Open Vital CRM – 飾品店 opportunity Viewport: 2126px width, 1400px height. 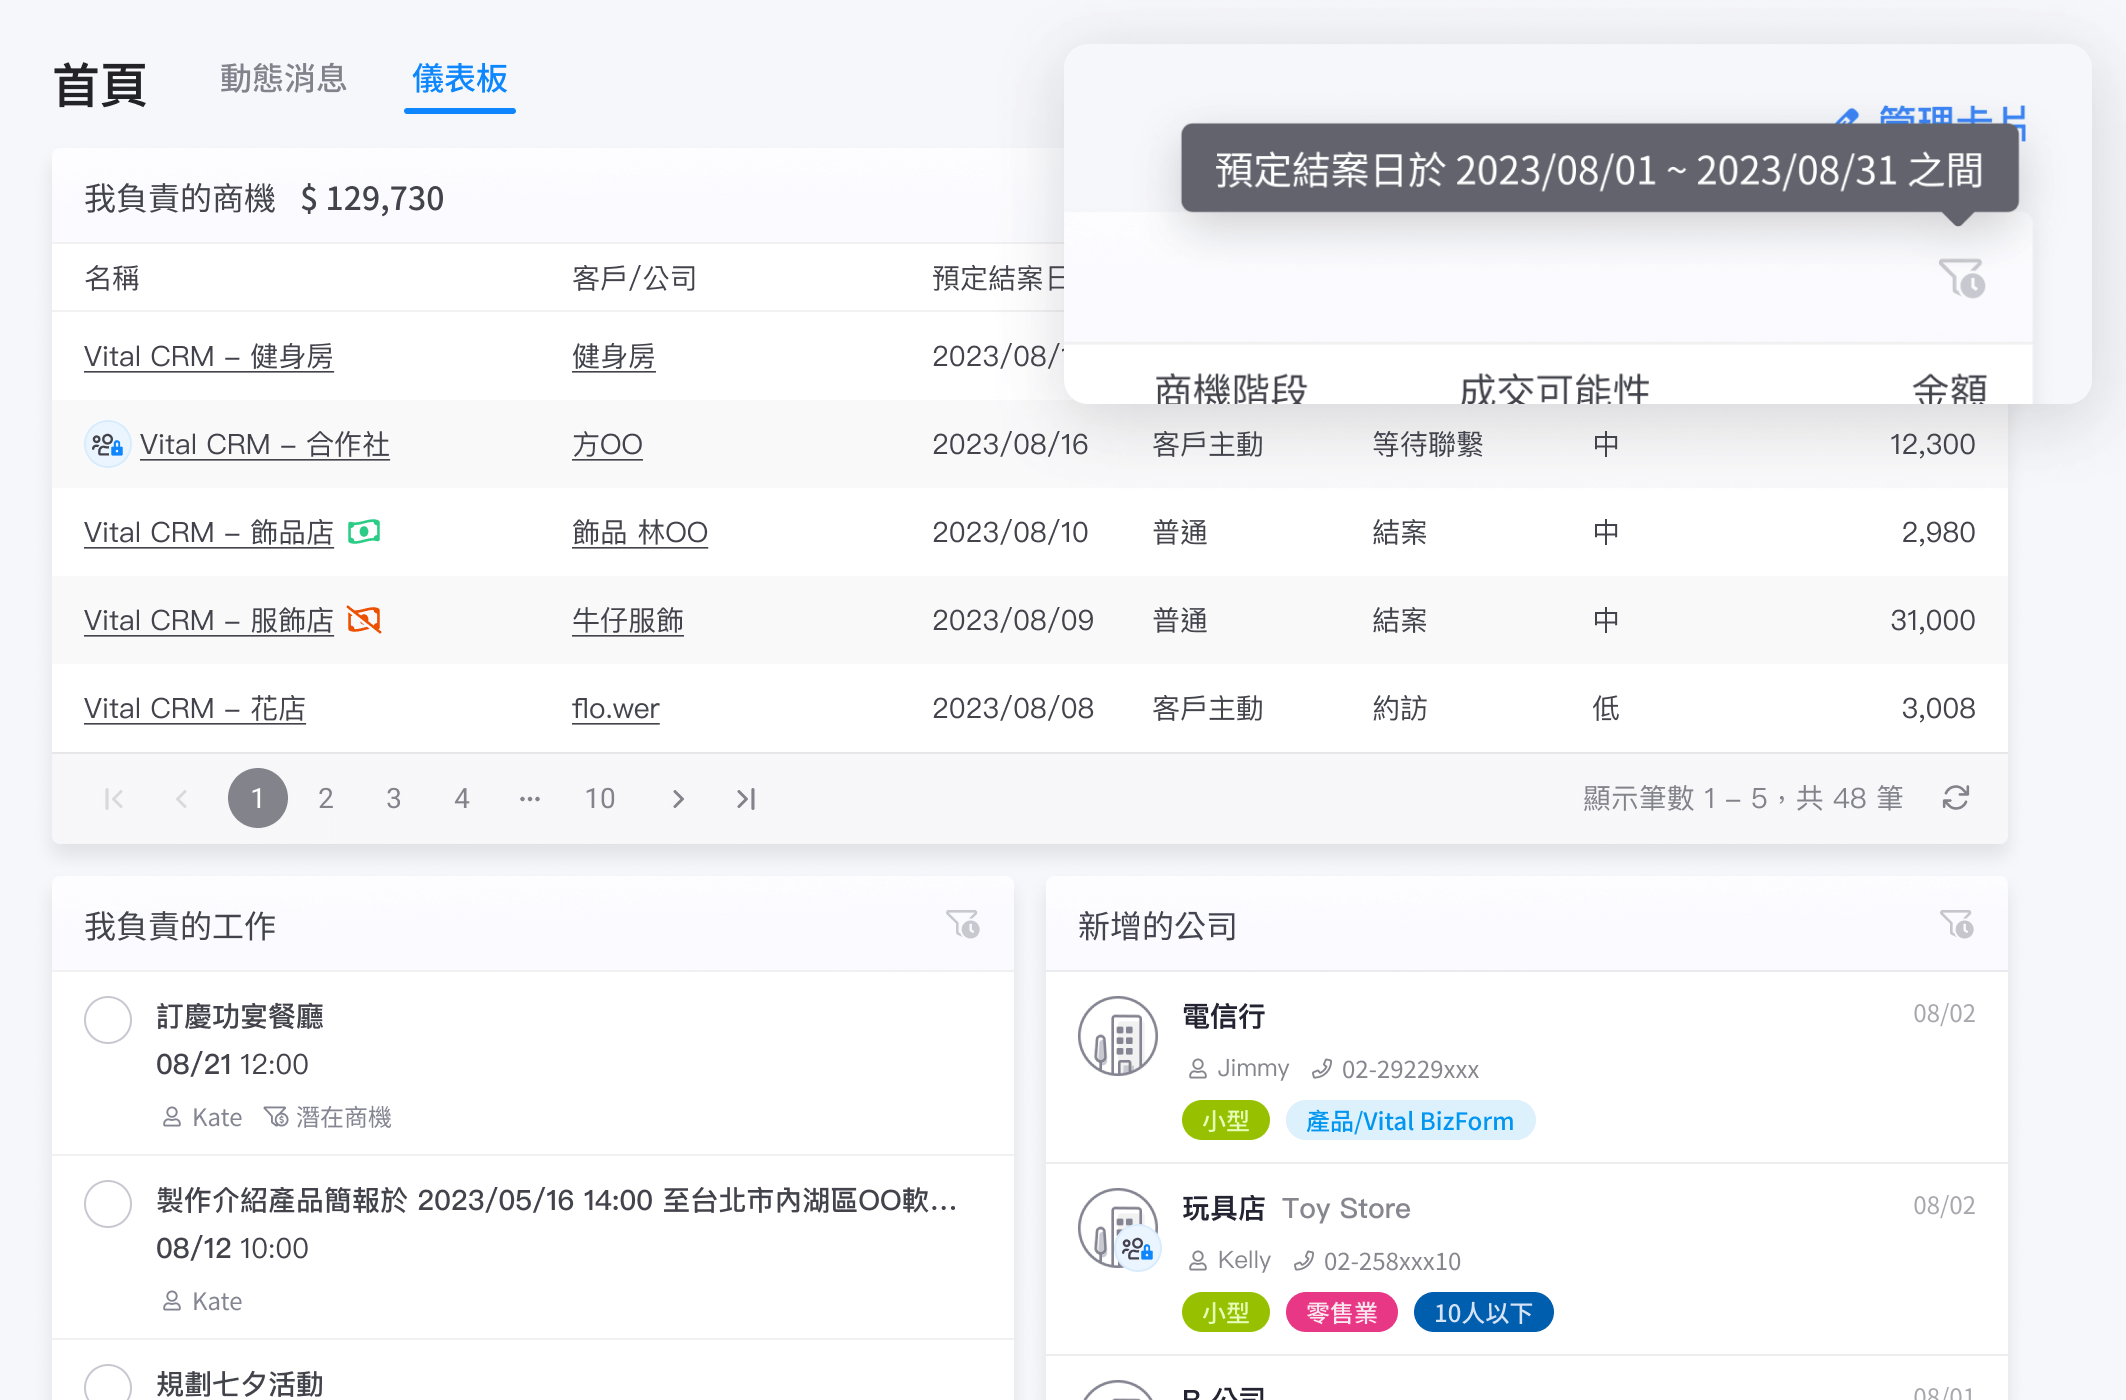(208, 532)
